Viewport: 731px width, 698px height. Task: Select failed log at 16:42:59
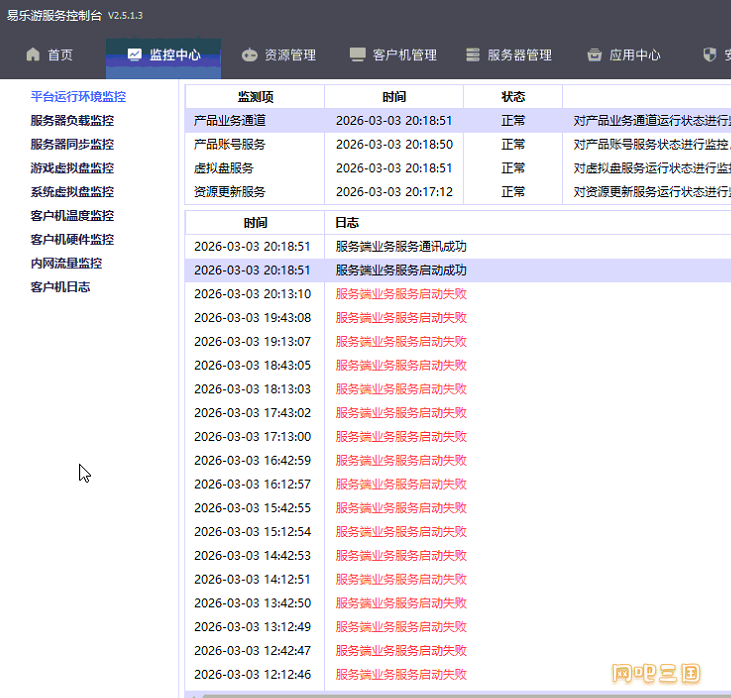tap(458, 461)
